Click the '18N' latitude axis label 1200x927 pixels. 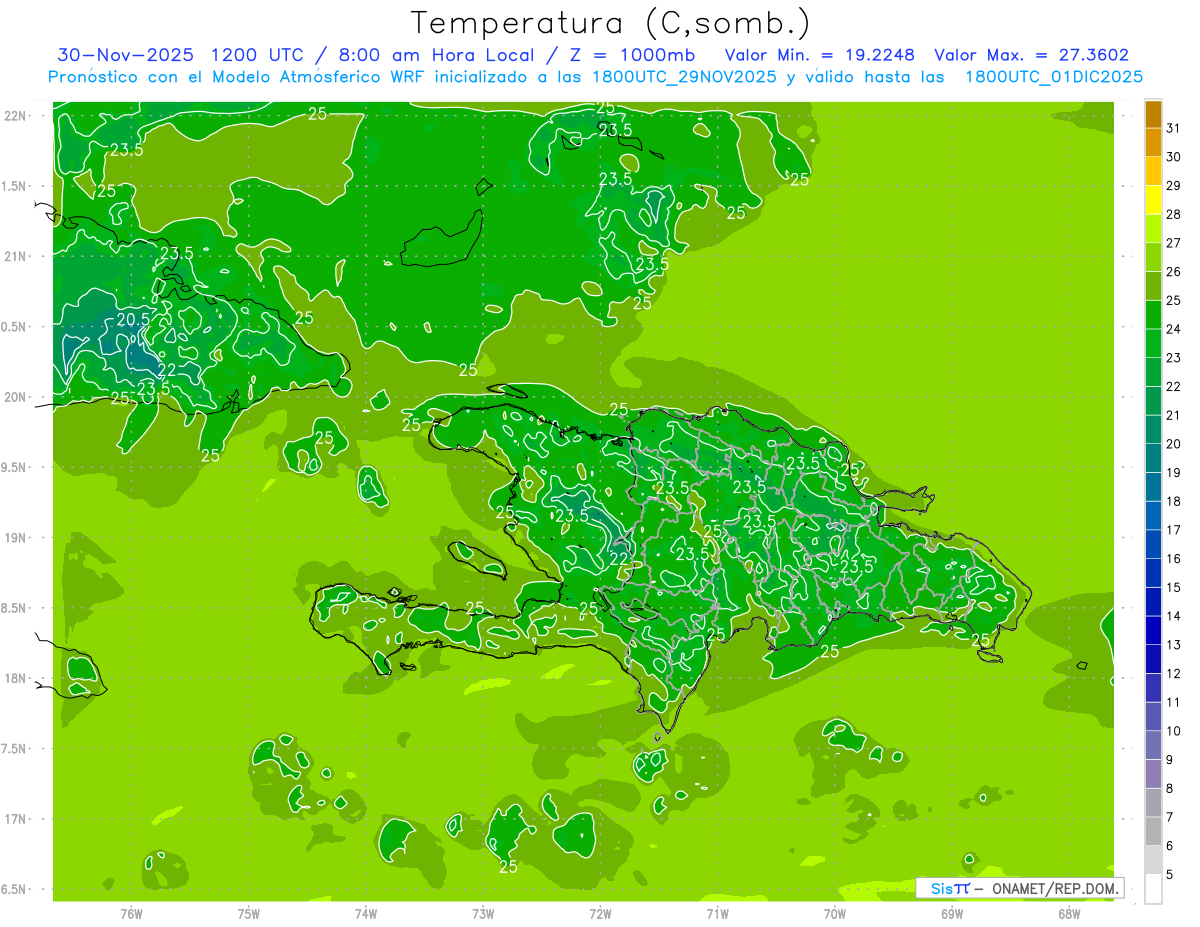pyautogui.click(x=14, y=678)
